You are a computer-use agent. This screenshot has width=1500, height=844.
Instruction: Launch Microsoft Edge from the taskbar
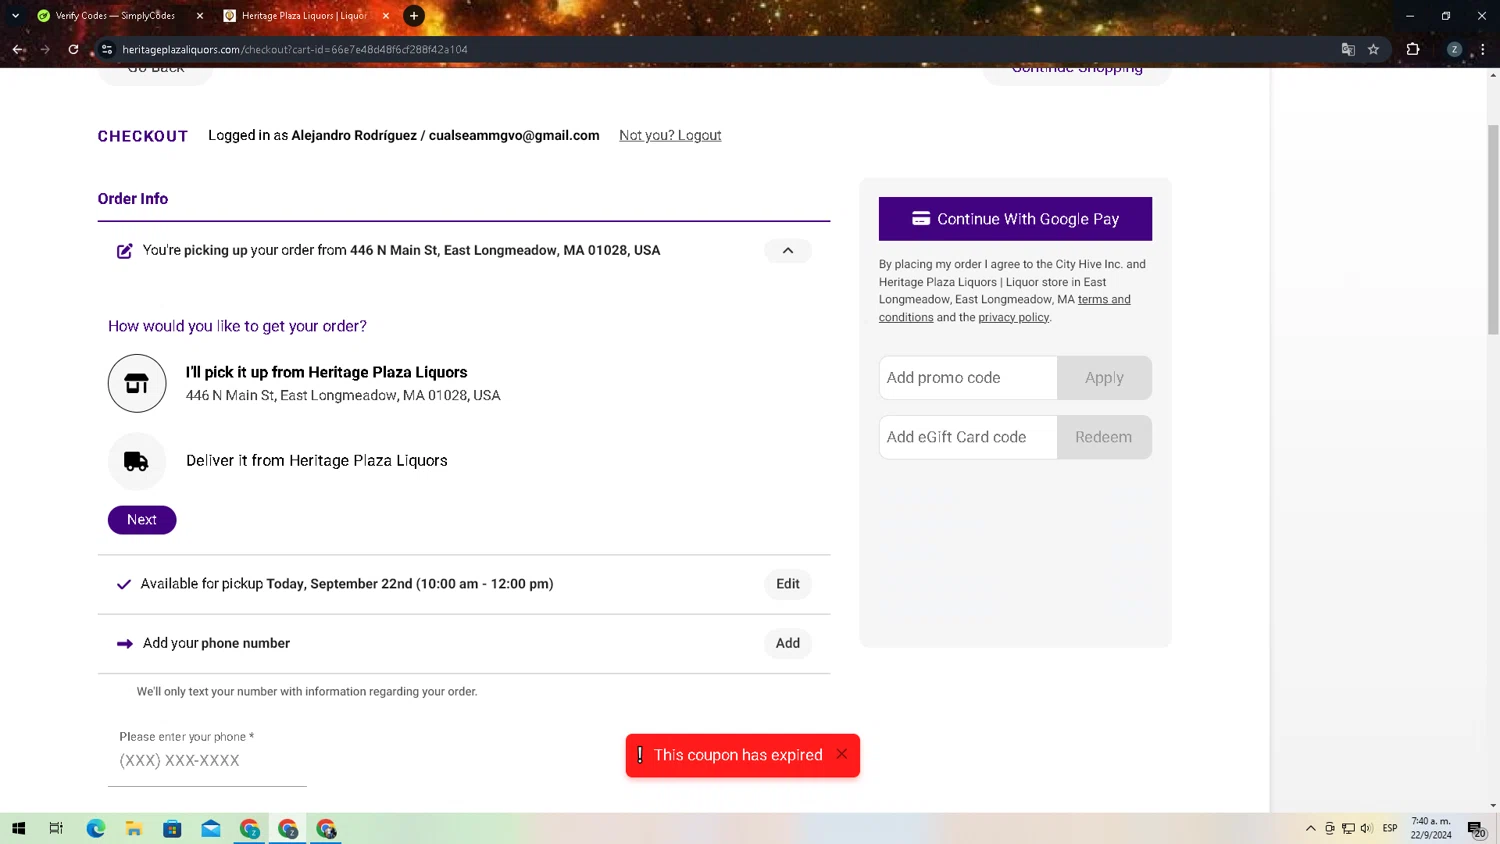pos(95,829)
